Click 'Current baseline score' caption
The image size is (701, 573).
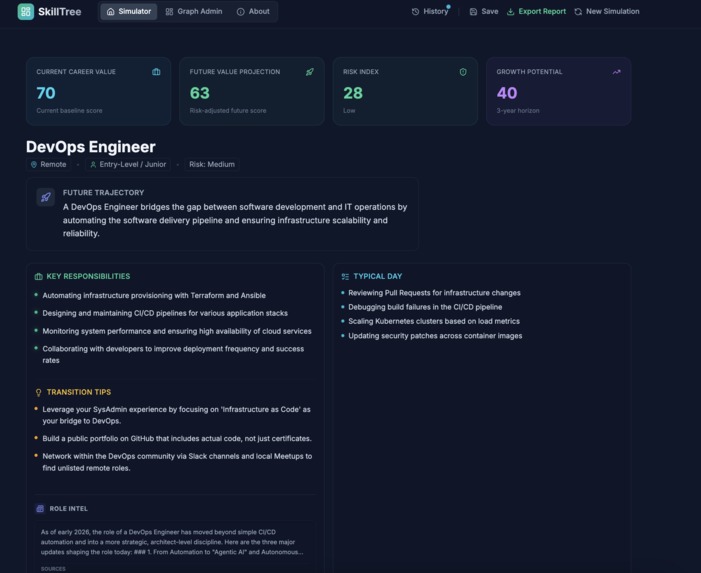coord(69,110)
